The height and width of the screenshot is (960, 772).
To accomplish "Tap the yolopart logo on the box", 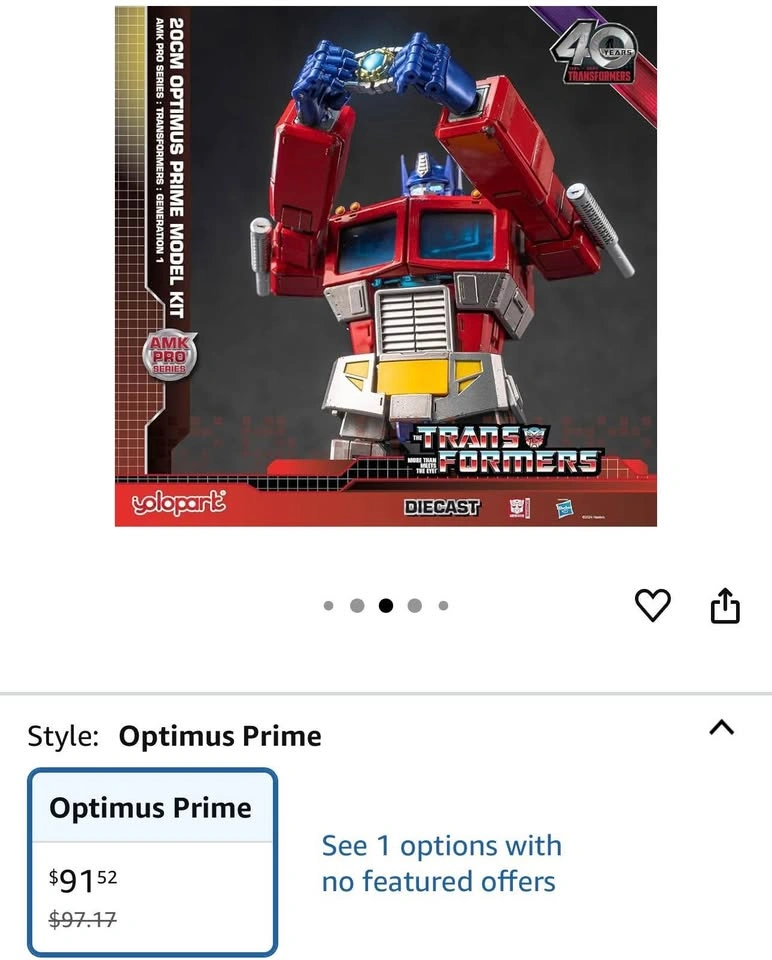I will pos(179,502).
